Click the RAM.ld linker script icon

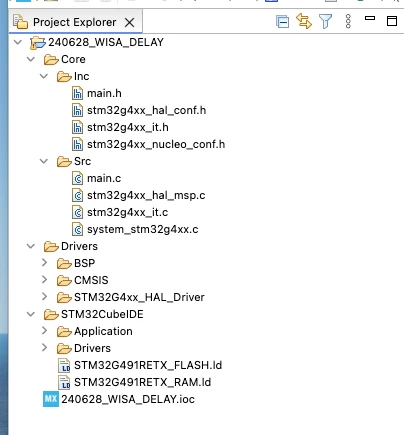pyautogui.click(x=64, y=382)
